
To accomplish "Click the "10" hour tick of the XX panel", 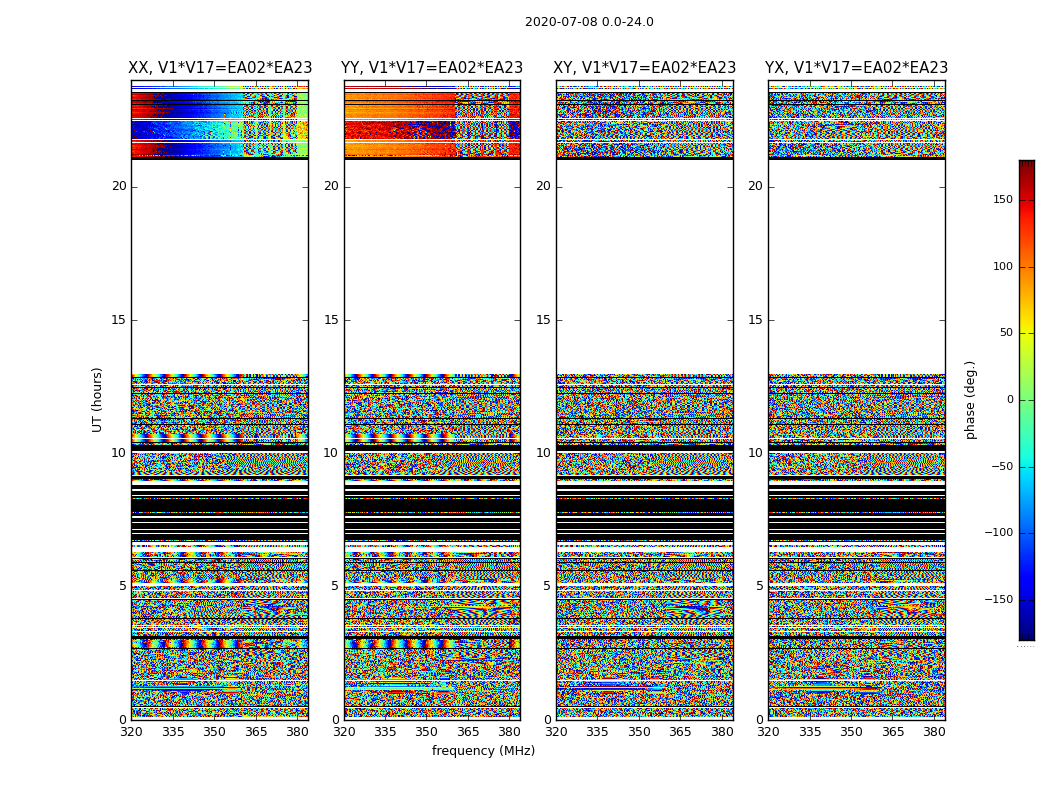I will (x=119, y=453).
